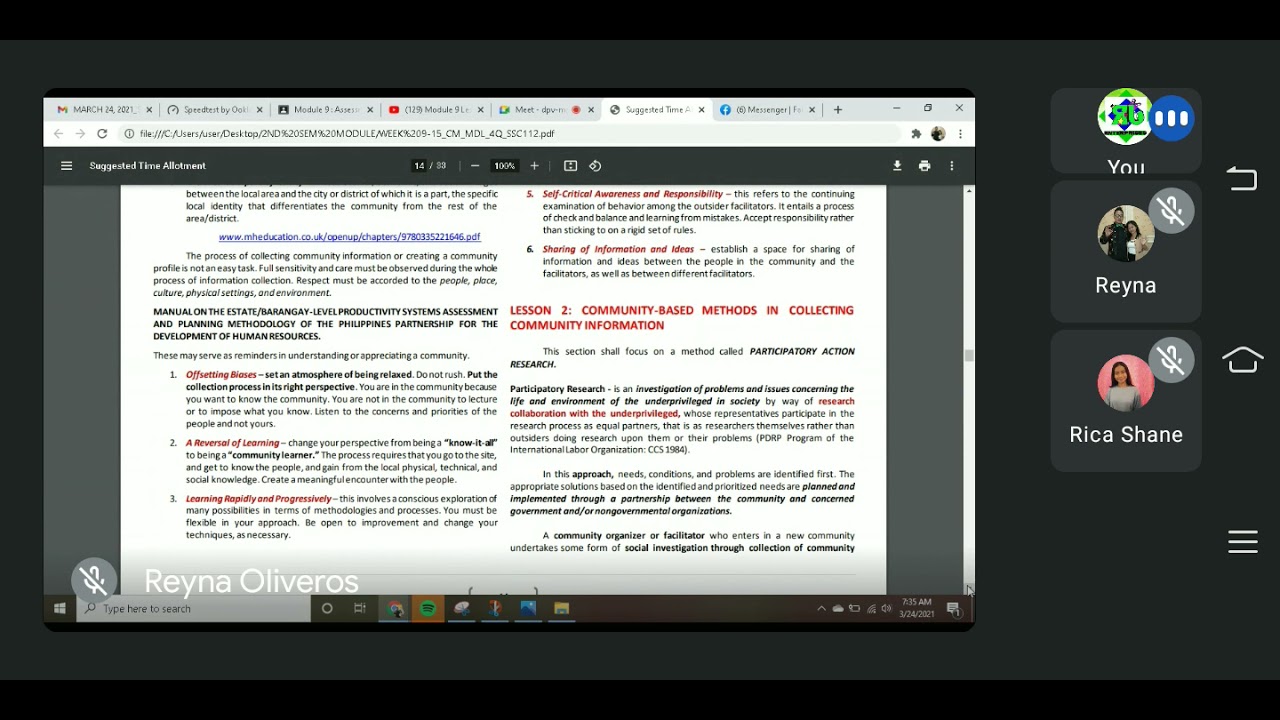Click the fit to page icon
1280x720 pixels.
(570, 166)
